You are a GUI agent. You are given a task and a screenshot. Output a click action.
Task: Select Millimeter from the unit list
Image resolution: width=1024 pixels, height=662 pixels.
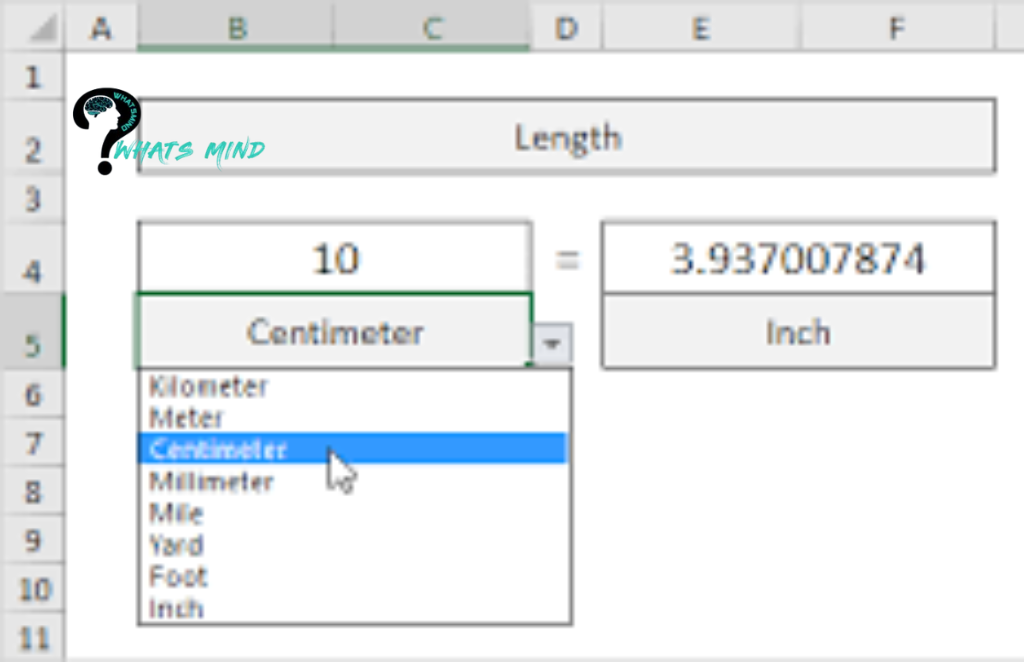pos(211,481)
